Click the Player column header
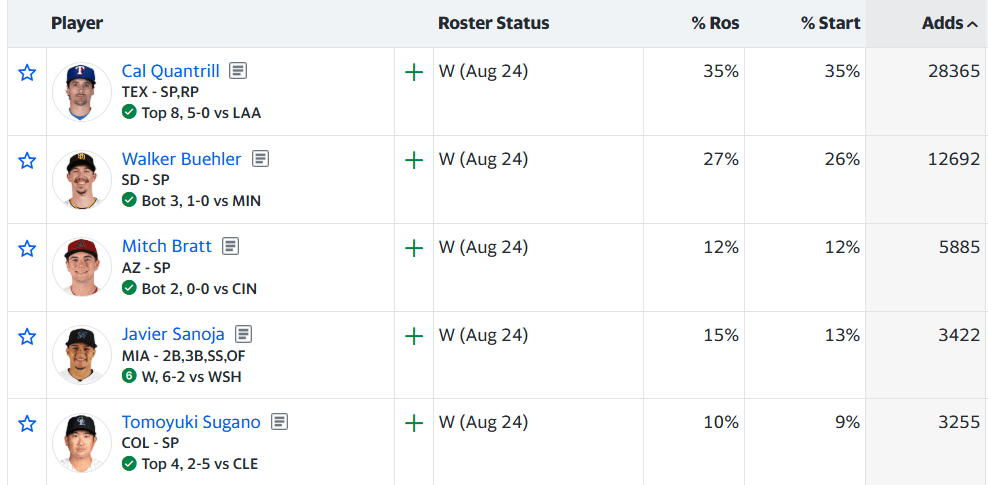The image size is (988, 485). (77, 23)
